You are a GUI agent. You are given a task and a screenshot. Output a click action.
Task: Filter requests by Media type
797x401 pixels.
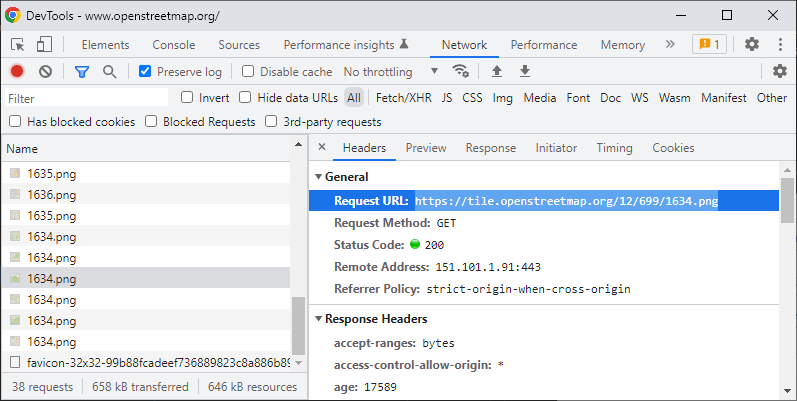(x=540, y=98)
